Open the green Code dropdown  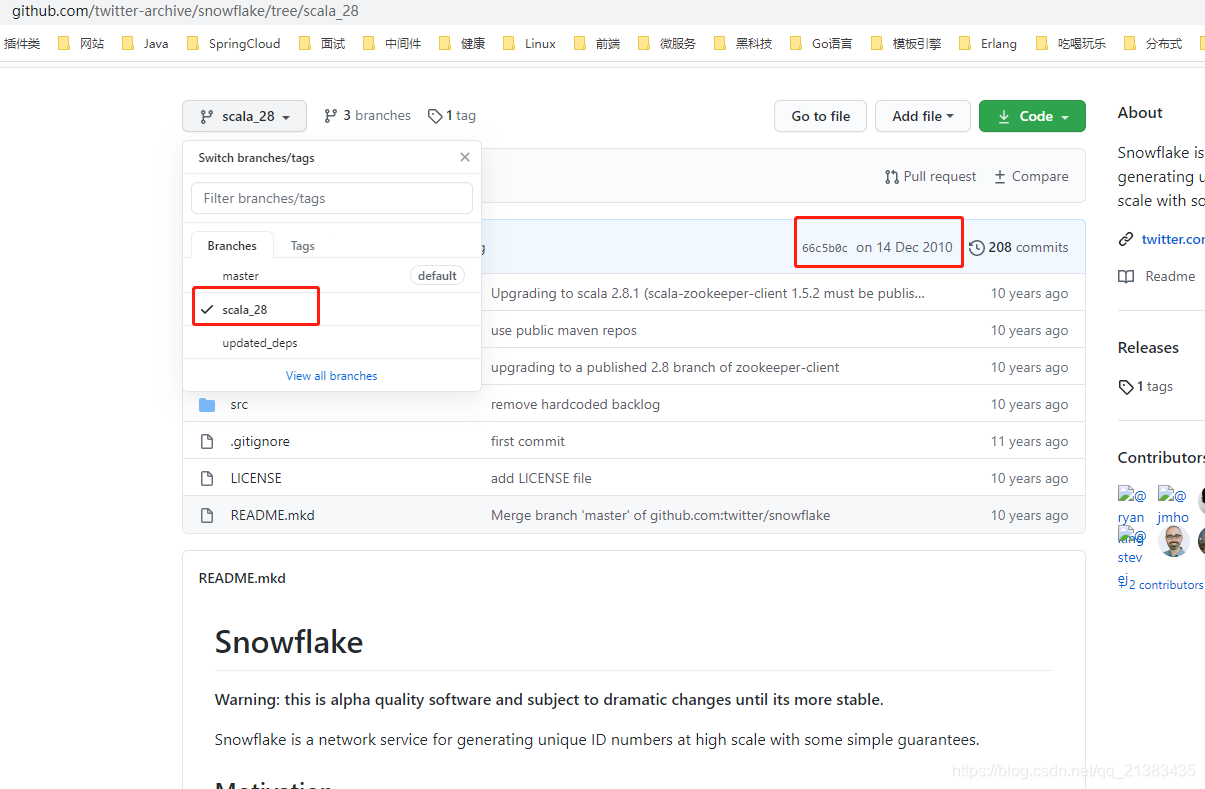coord(1032,116)
